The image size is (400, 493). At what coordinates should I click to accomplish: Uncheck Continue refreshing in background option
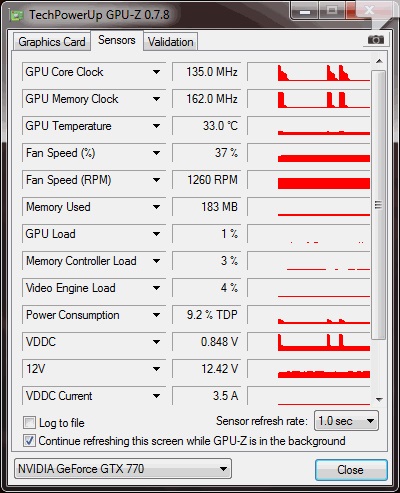29,441
